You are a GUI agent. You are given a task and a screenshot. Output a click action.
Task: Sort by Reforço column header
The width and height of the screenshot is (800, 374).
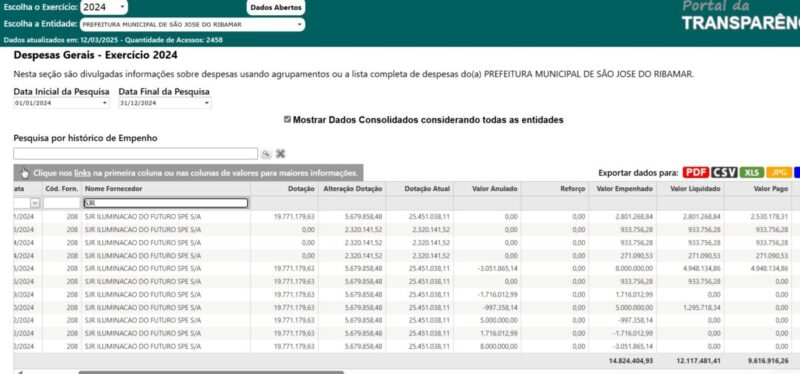coord(572,189)
